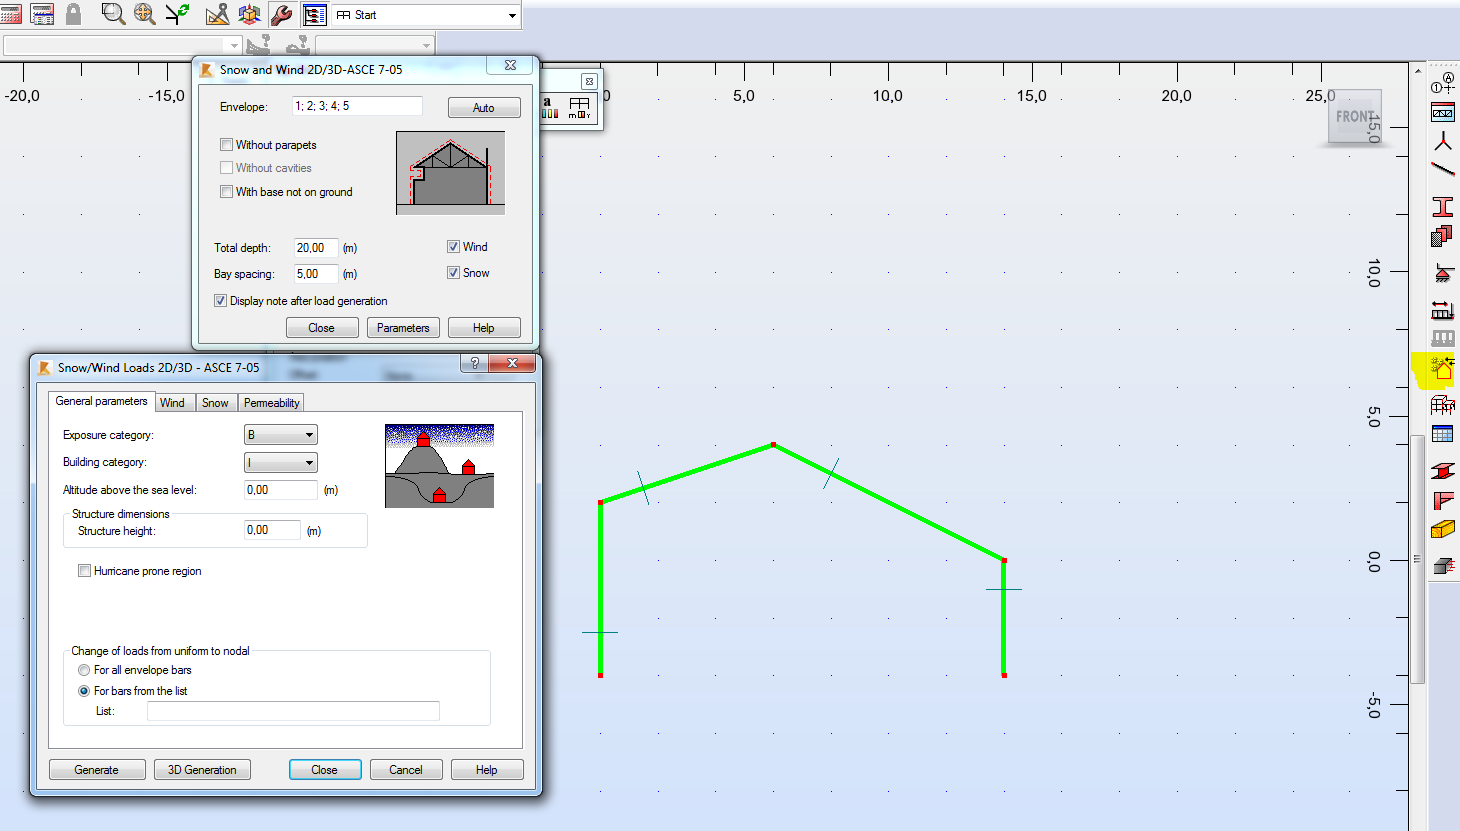1460x831 pixels.
Task: Enable the Without parapets checkbox
Action: pos(226,145)
